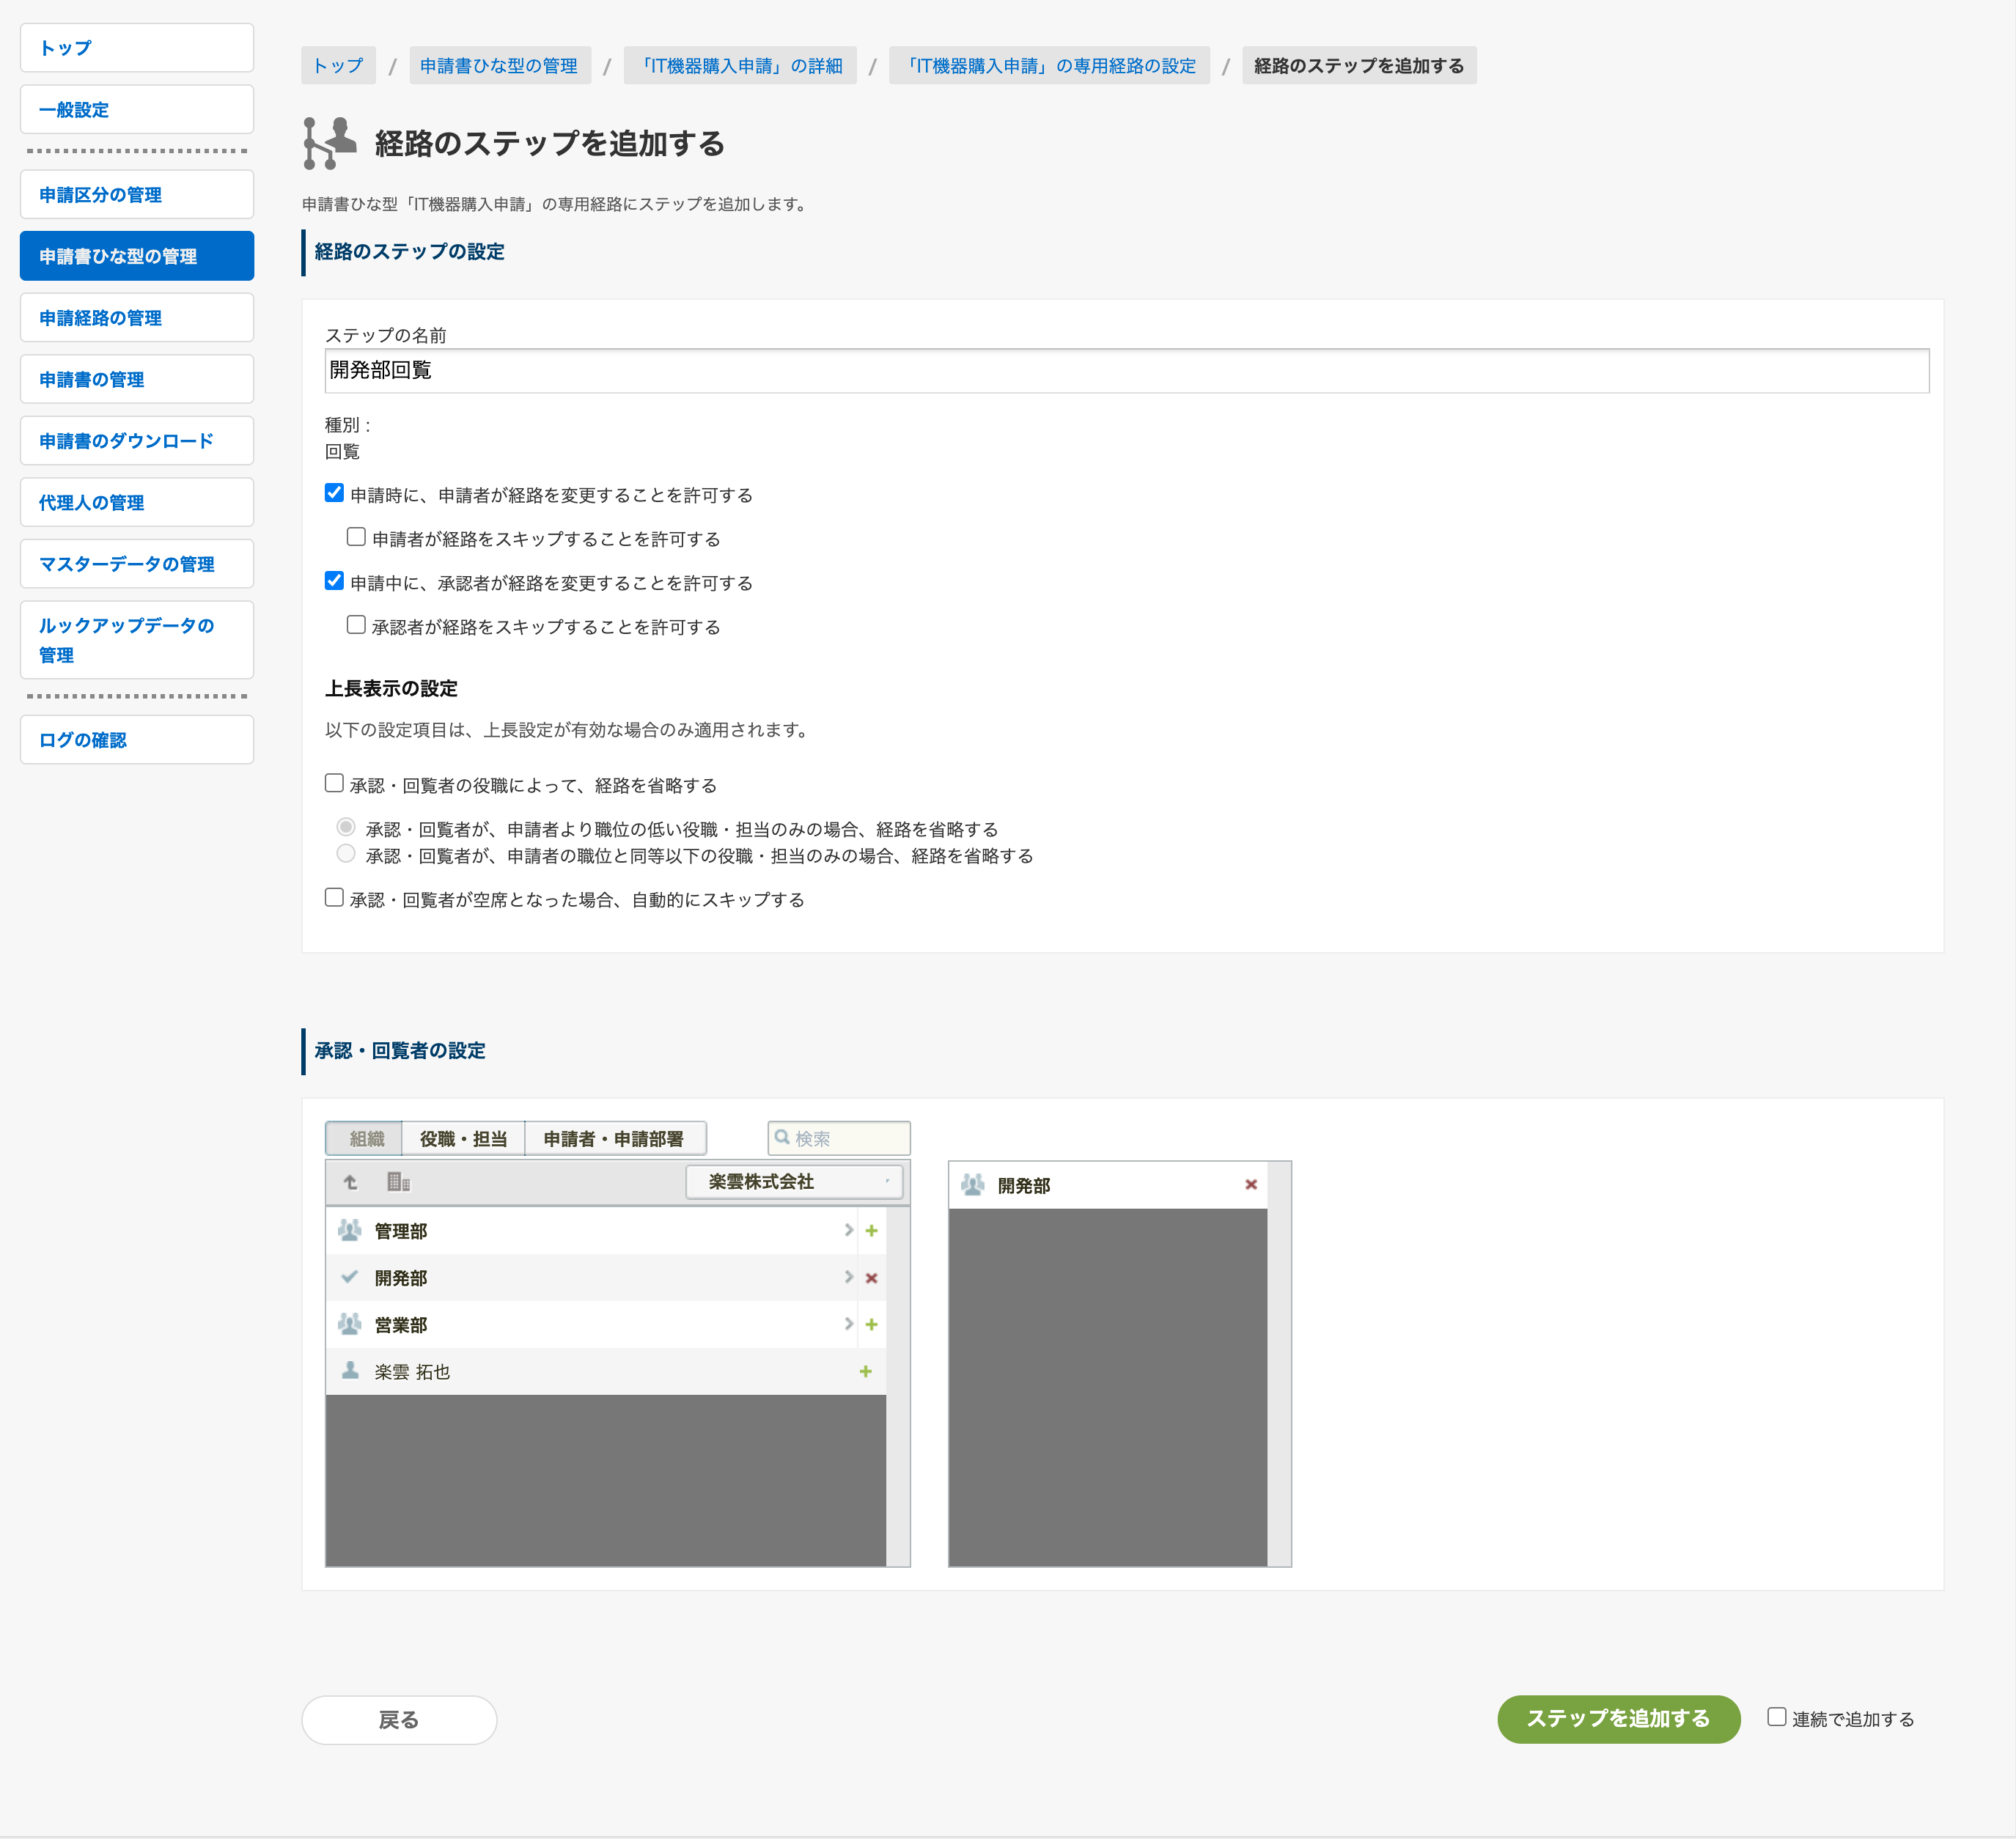Enable 申請者が経路をスキップすることを許可する checkbox
Image resolution: width=2016 pixels, height=1839 pixels.
click(x=356, y=537)
